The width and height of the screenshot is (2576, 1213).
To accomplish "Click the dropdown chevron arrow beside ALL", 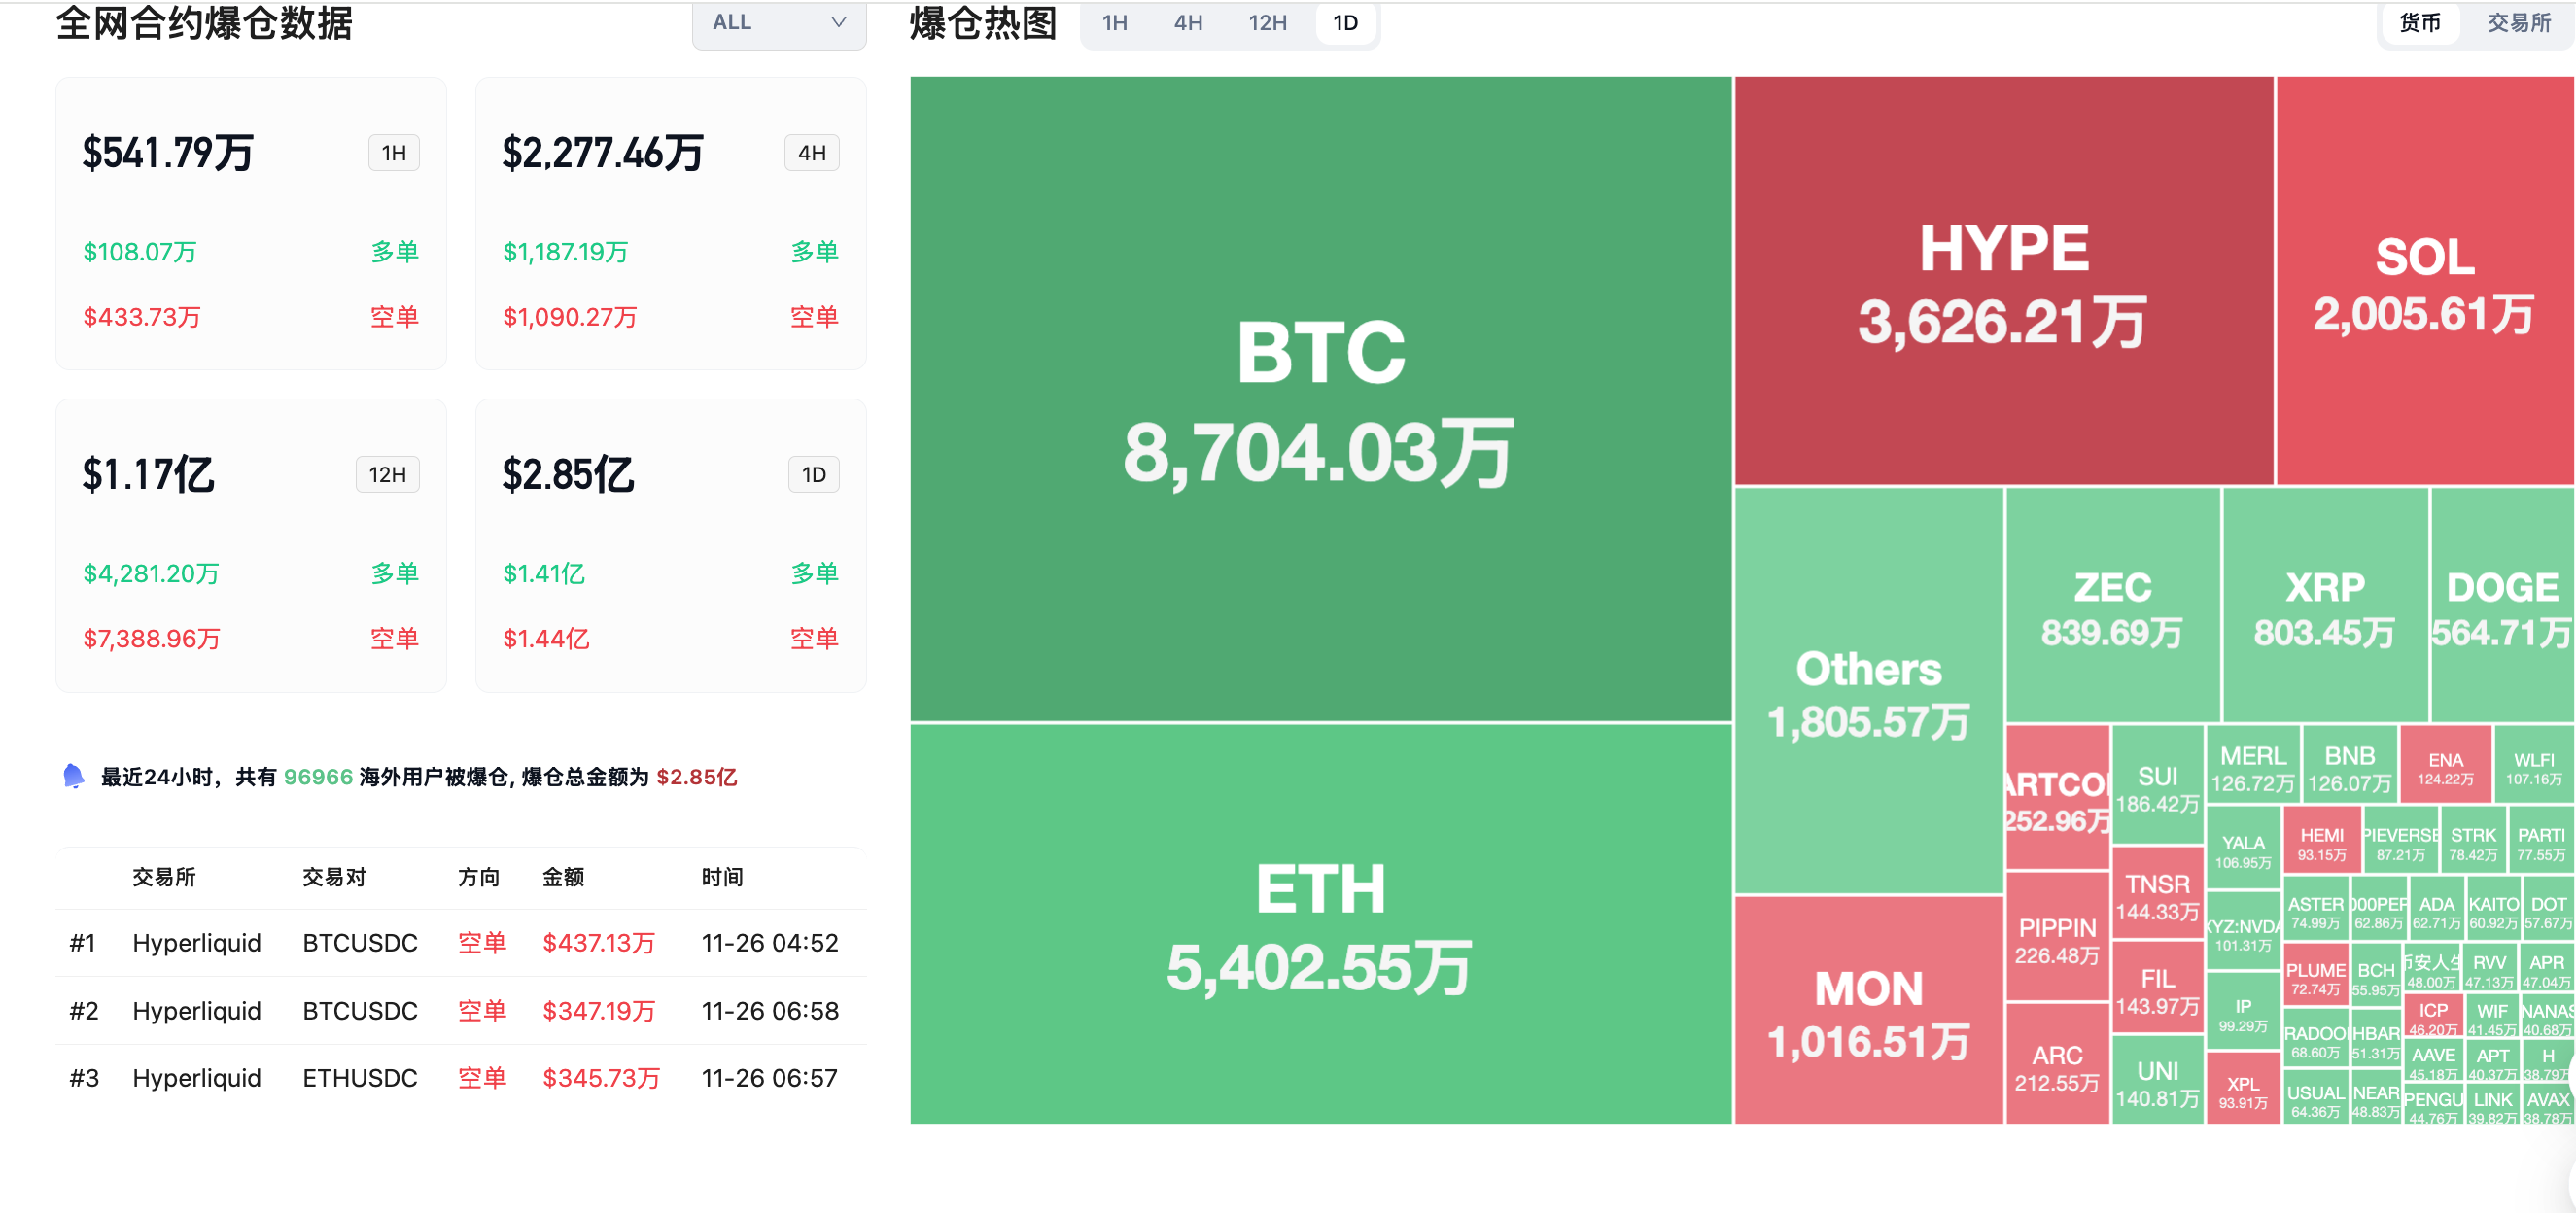I will [838, 23].
